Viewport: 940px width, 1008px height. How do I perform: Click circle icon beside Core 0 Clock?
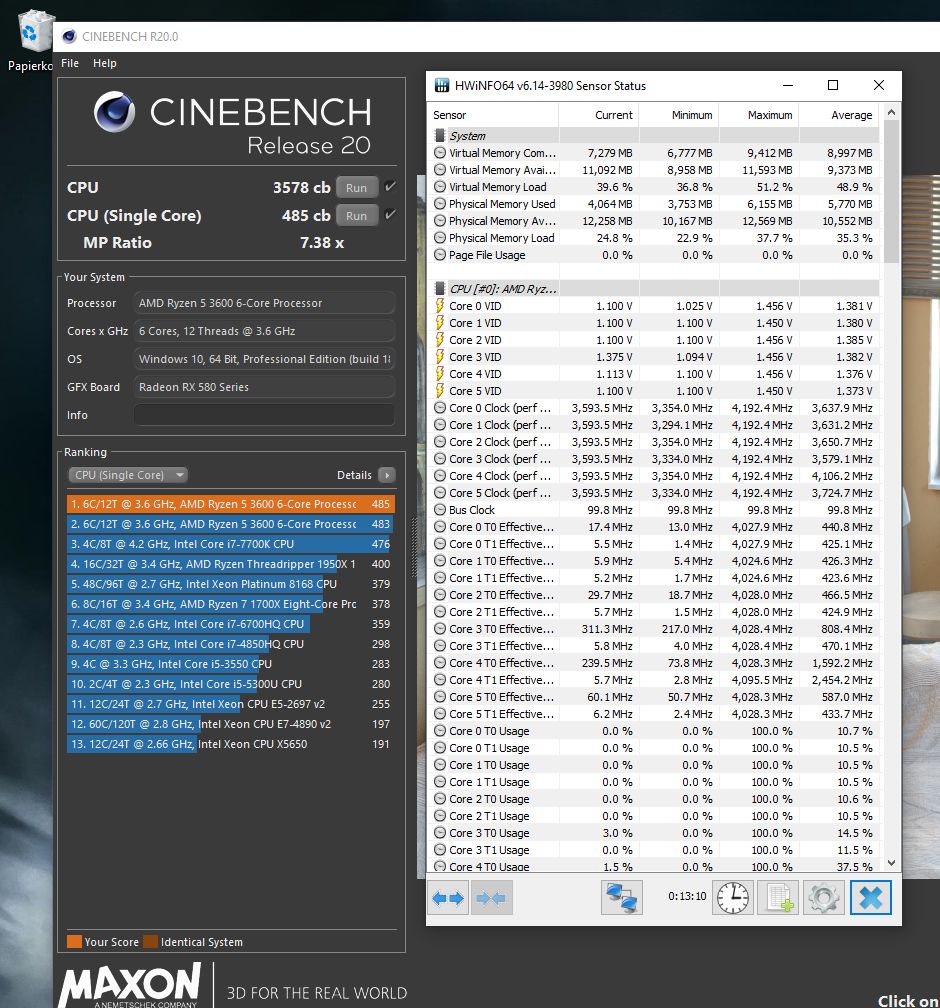(440, 408)
